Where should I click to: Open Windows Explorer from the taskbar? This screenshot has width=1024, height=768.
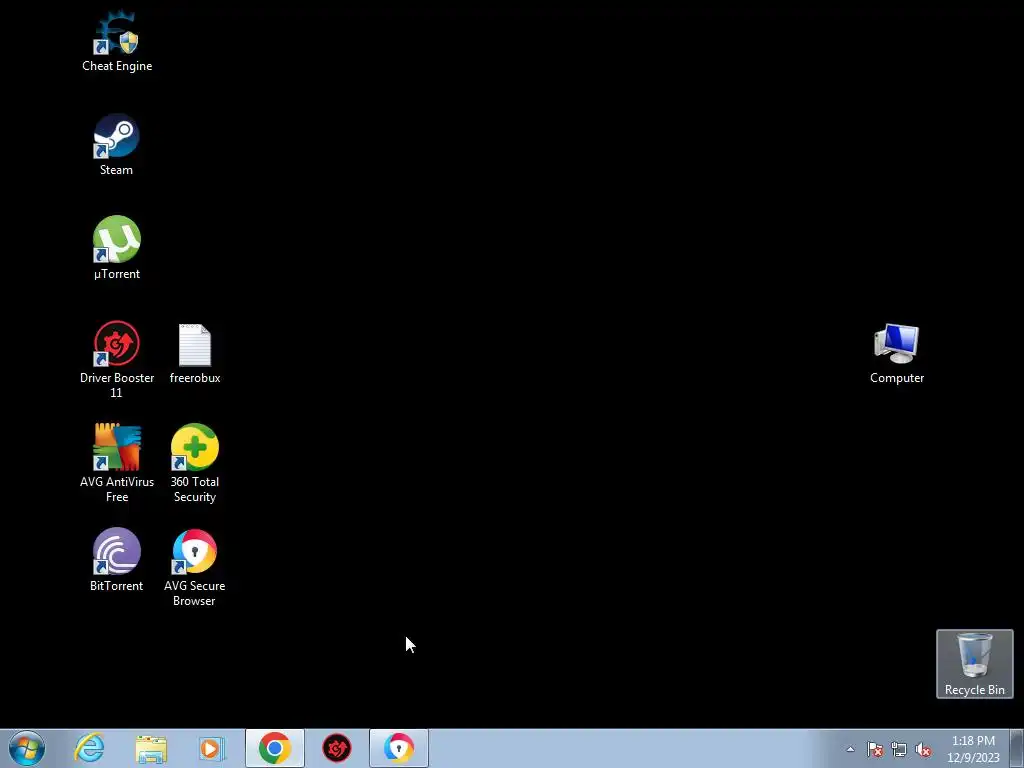[x=151, y=748]
